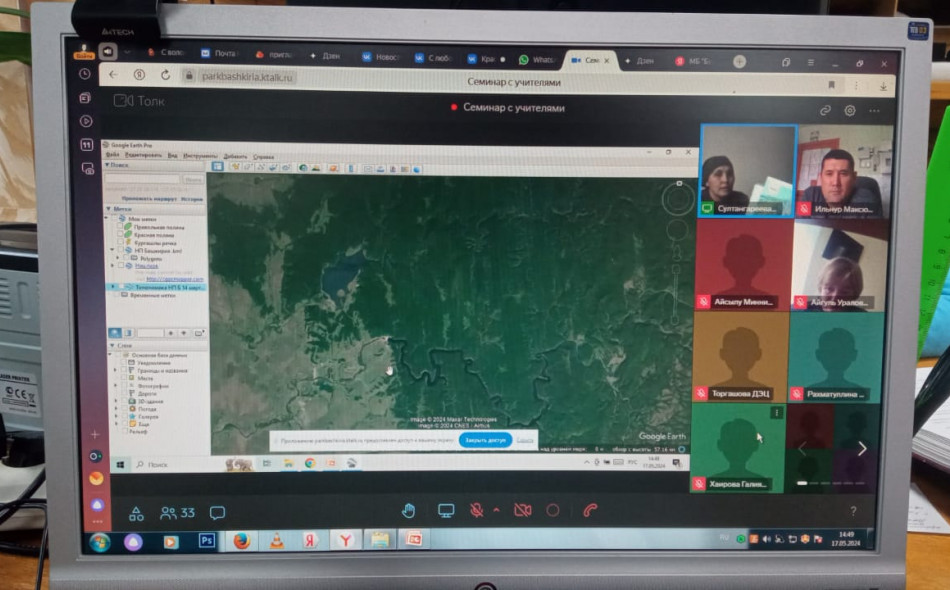950x590 pixels.
Task: Check the Временные метки checkbox
Action: point(116,294)
